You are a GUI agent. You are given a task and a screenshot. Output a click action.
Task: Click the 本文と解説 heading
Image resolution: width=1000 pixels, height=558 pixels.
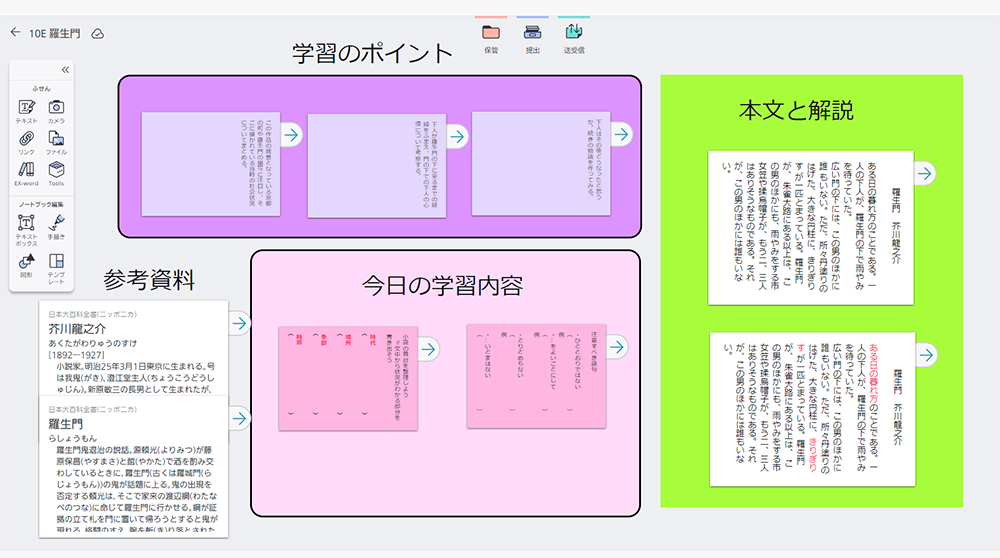[x=796, y=110]
